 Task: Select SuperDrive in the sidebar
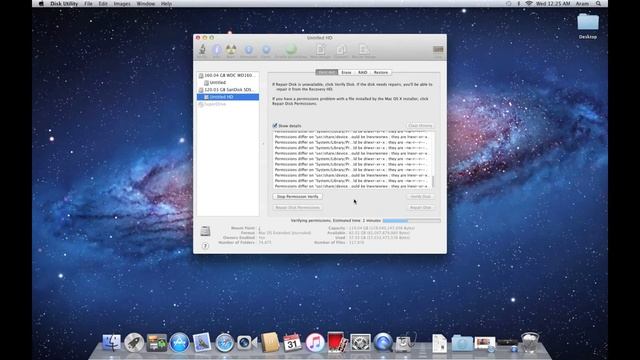tap(228, 104)
